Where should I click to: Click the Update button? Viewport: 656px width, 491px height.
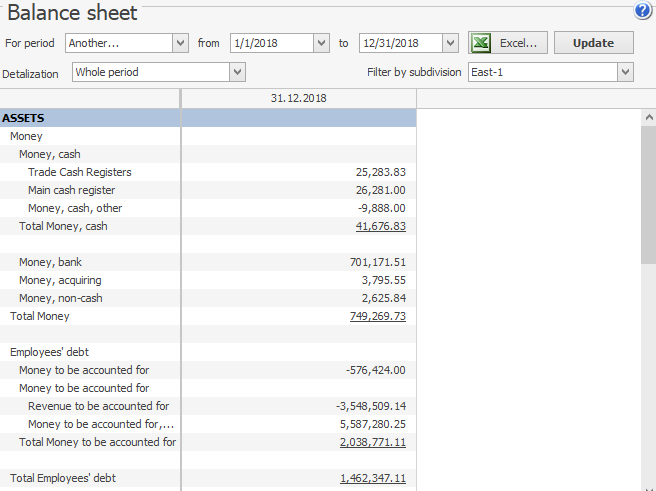click(x=593, y=43)
